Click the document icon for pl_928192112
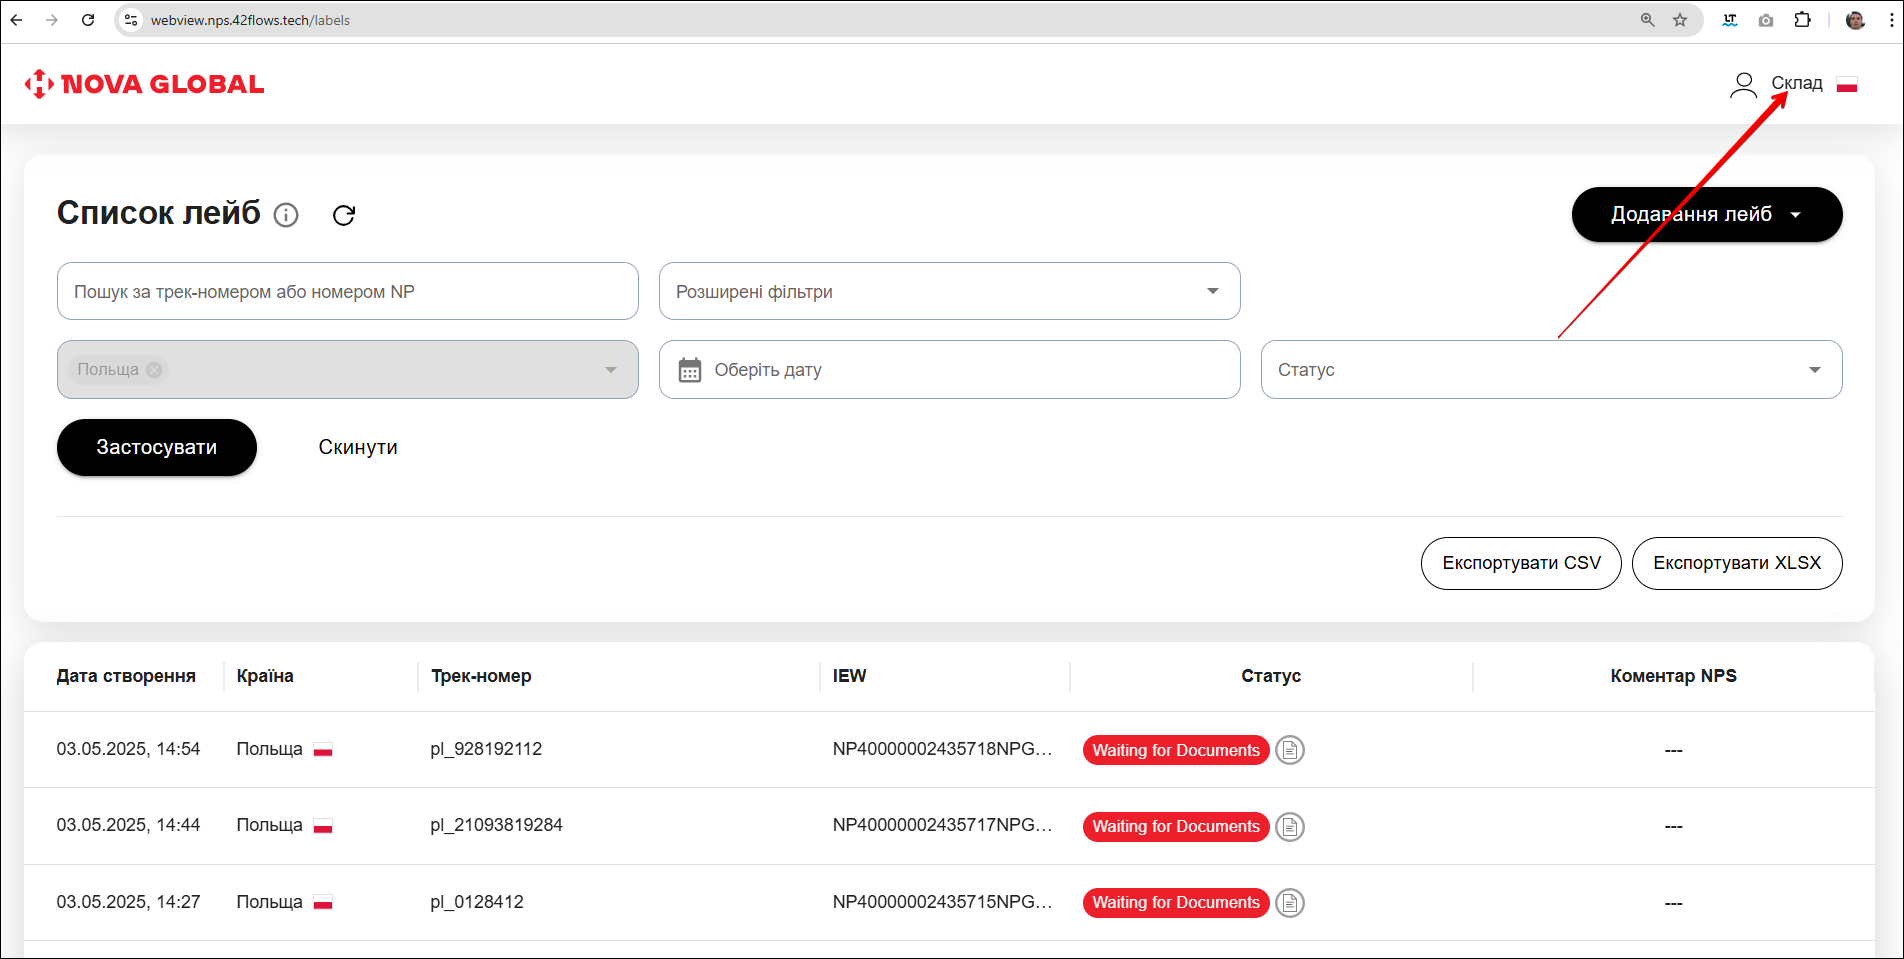 (1290, 750)
